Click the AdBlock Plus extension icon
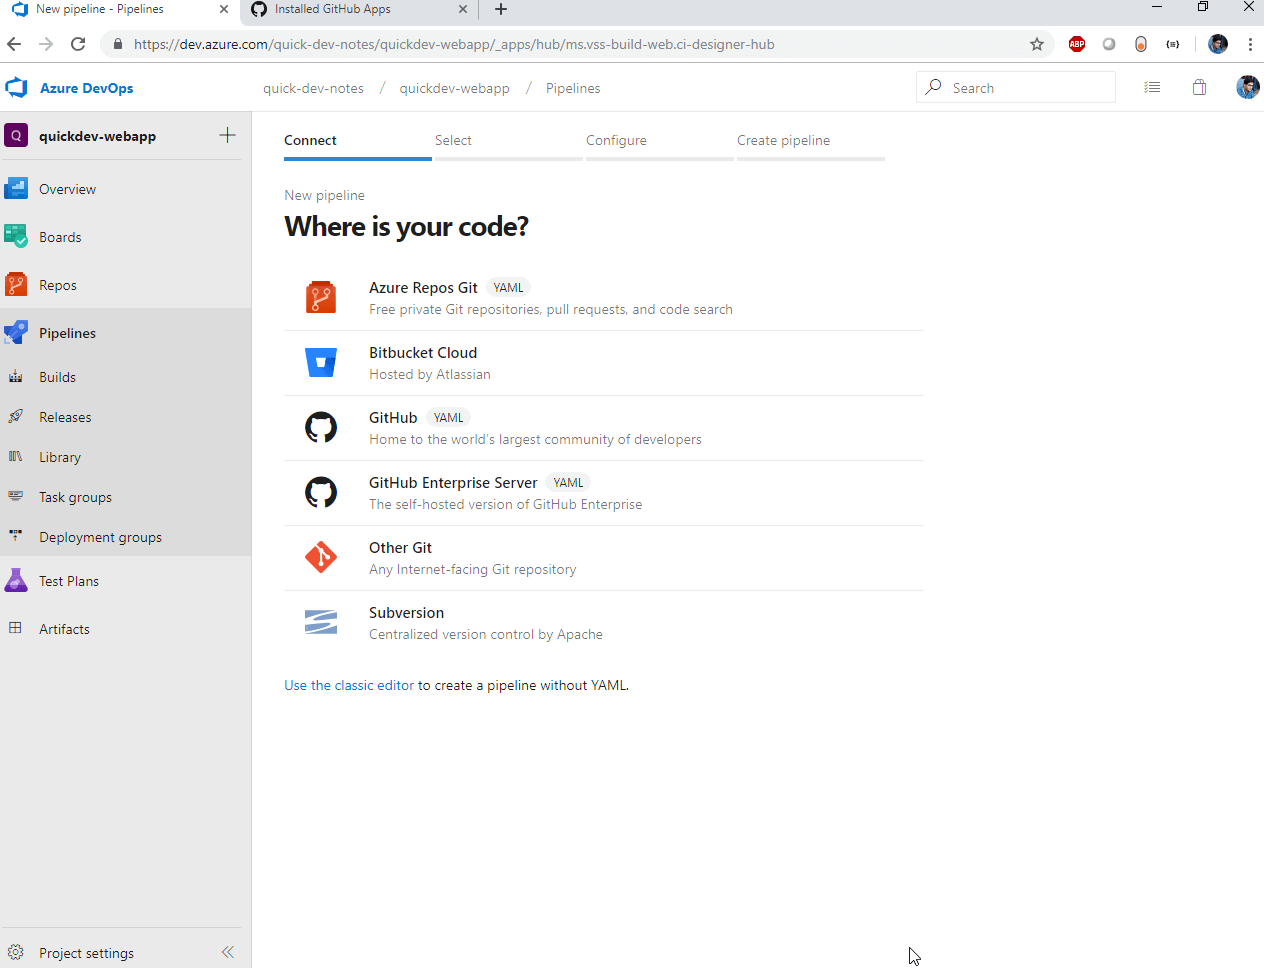The image size is (1264, 968). (1077, 44)
